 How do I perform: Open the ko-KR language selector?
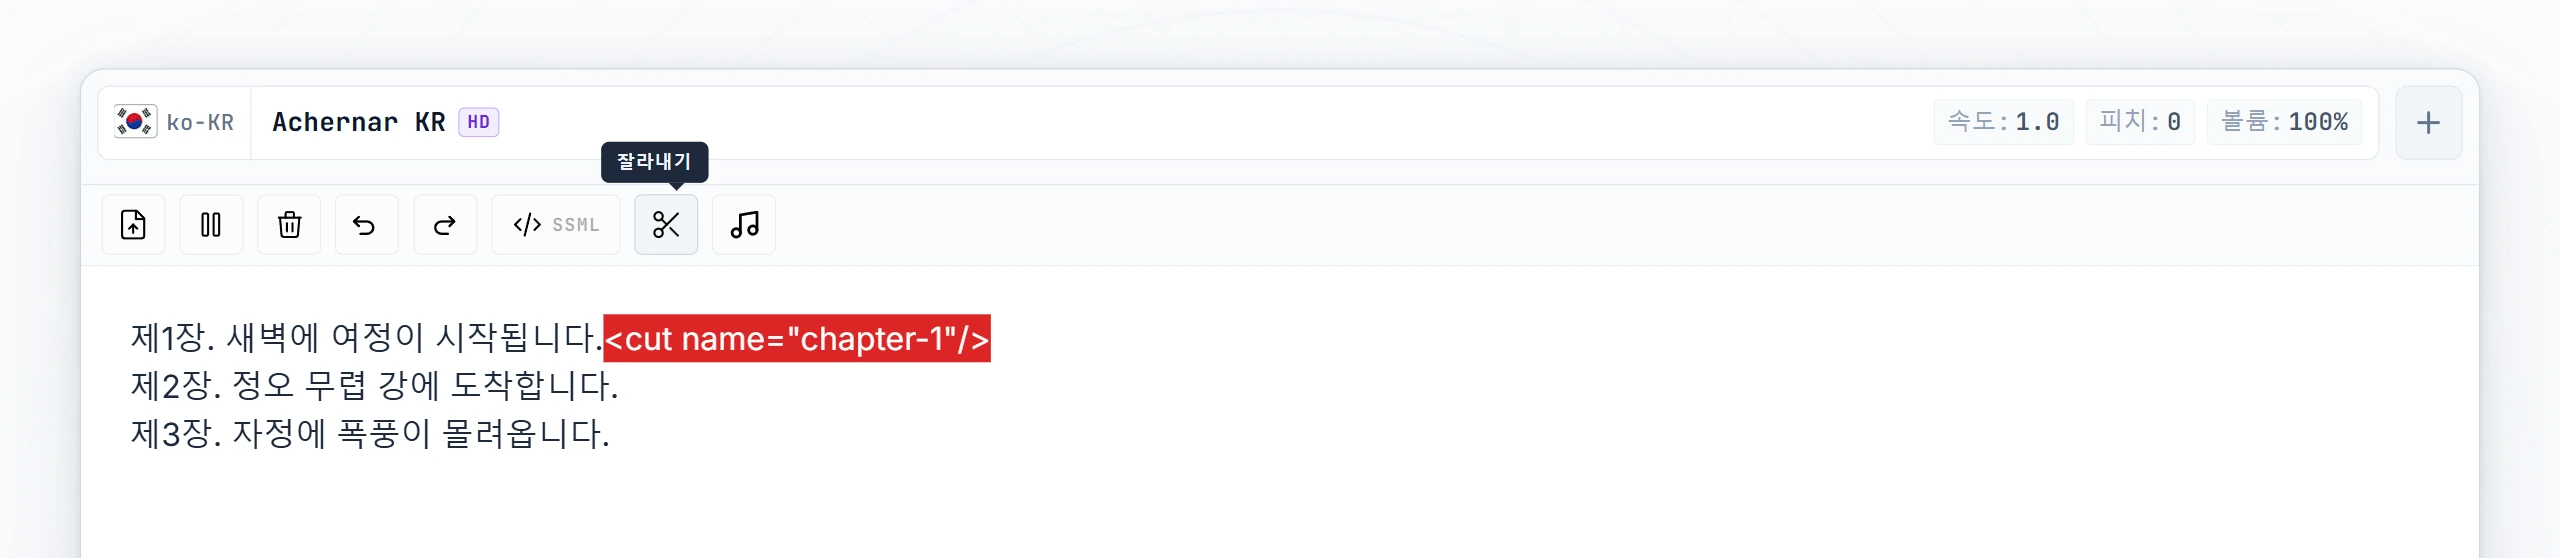click(x=174, y=122)
